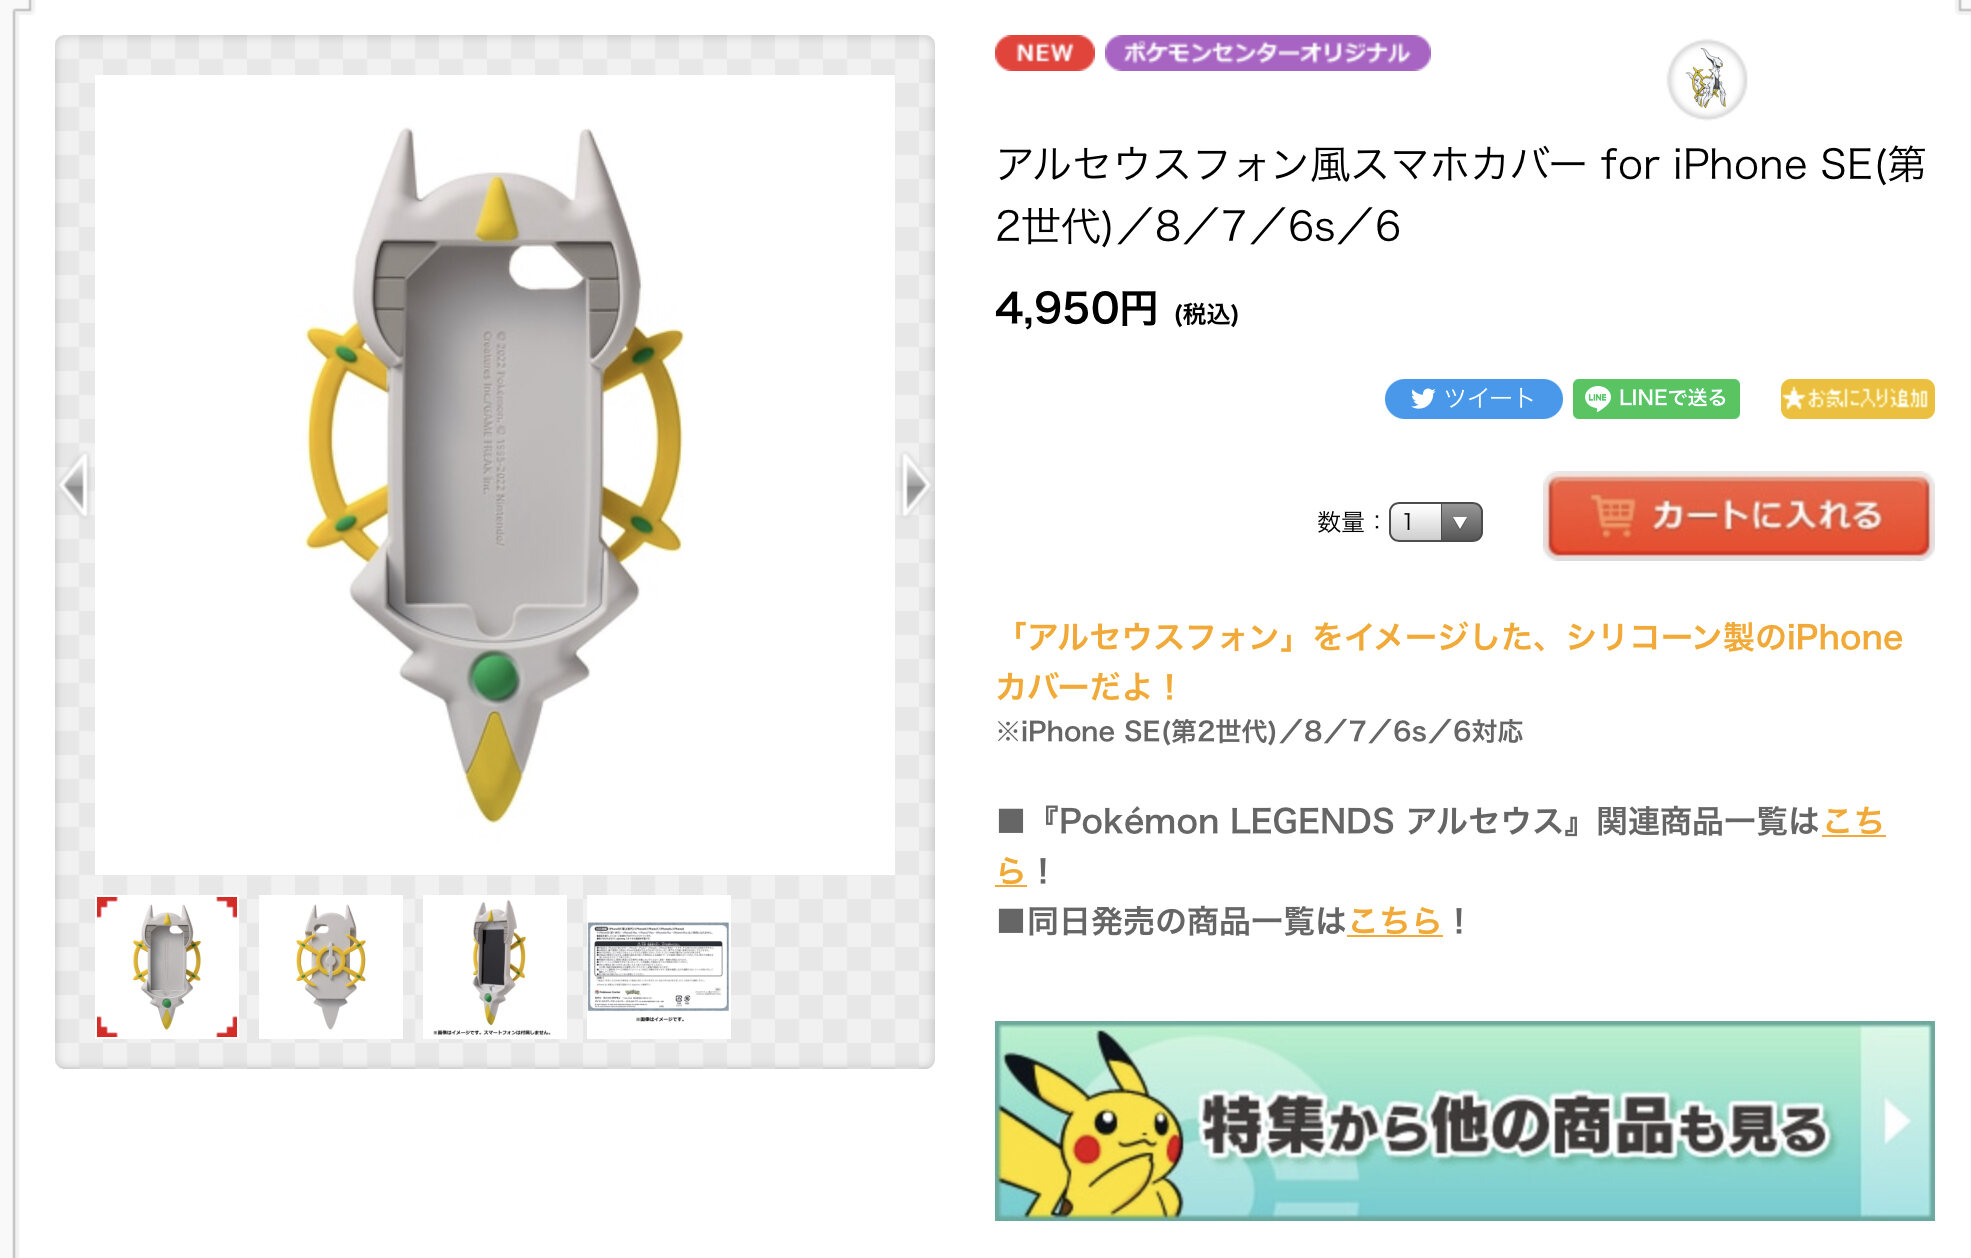Select the second back-view thumbnail

331,966
